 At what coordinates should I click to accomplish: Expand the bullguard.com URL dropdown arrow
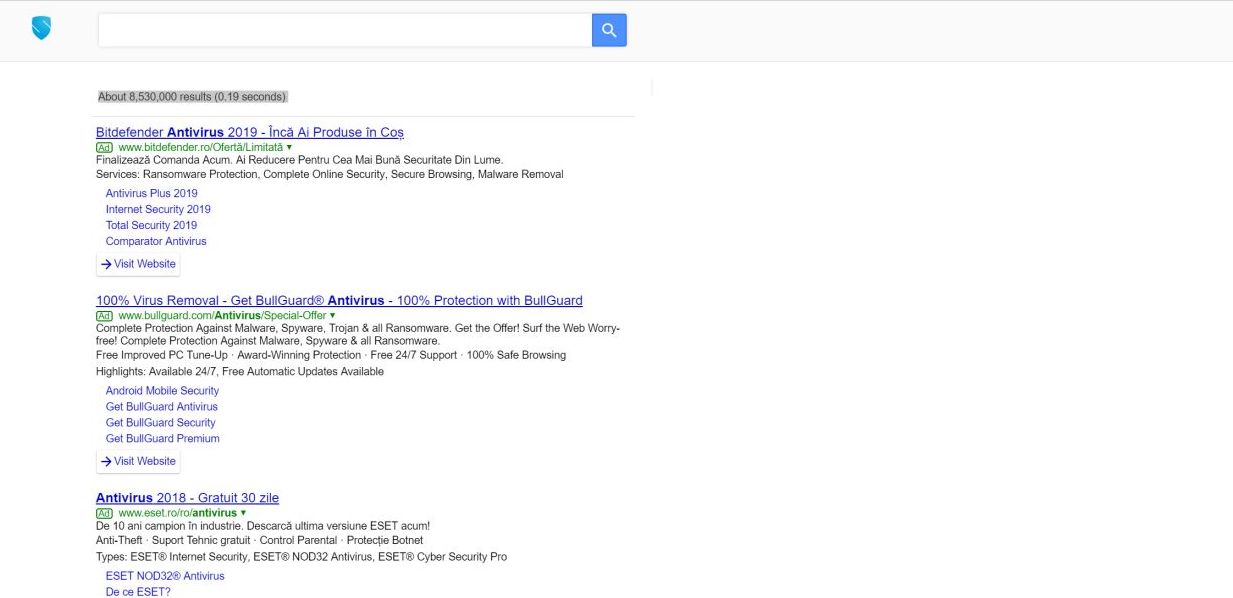point(332,315)
